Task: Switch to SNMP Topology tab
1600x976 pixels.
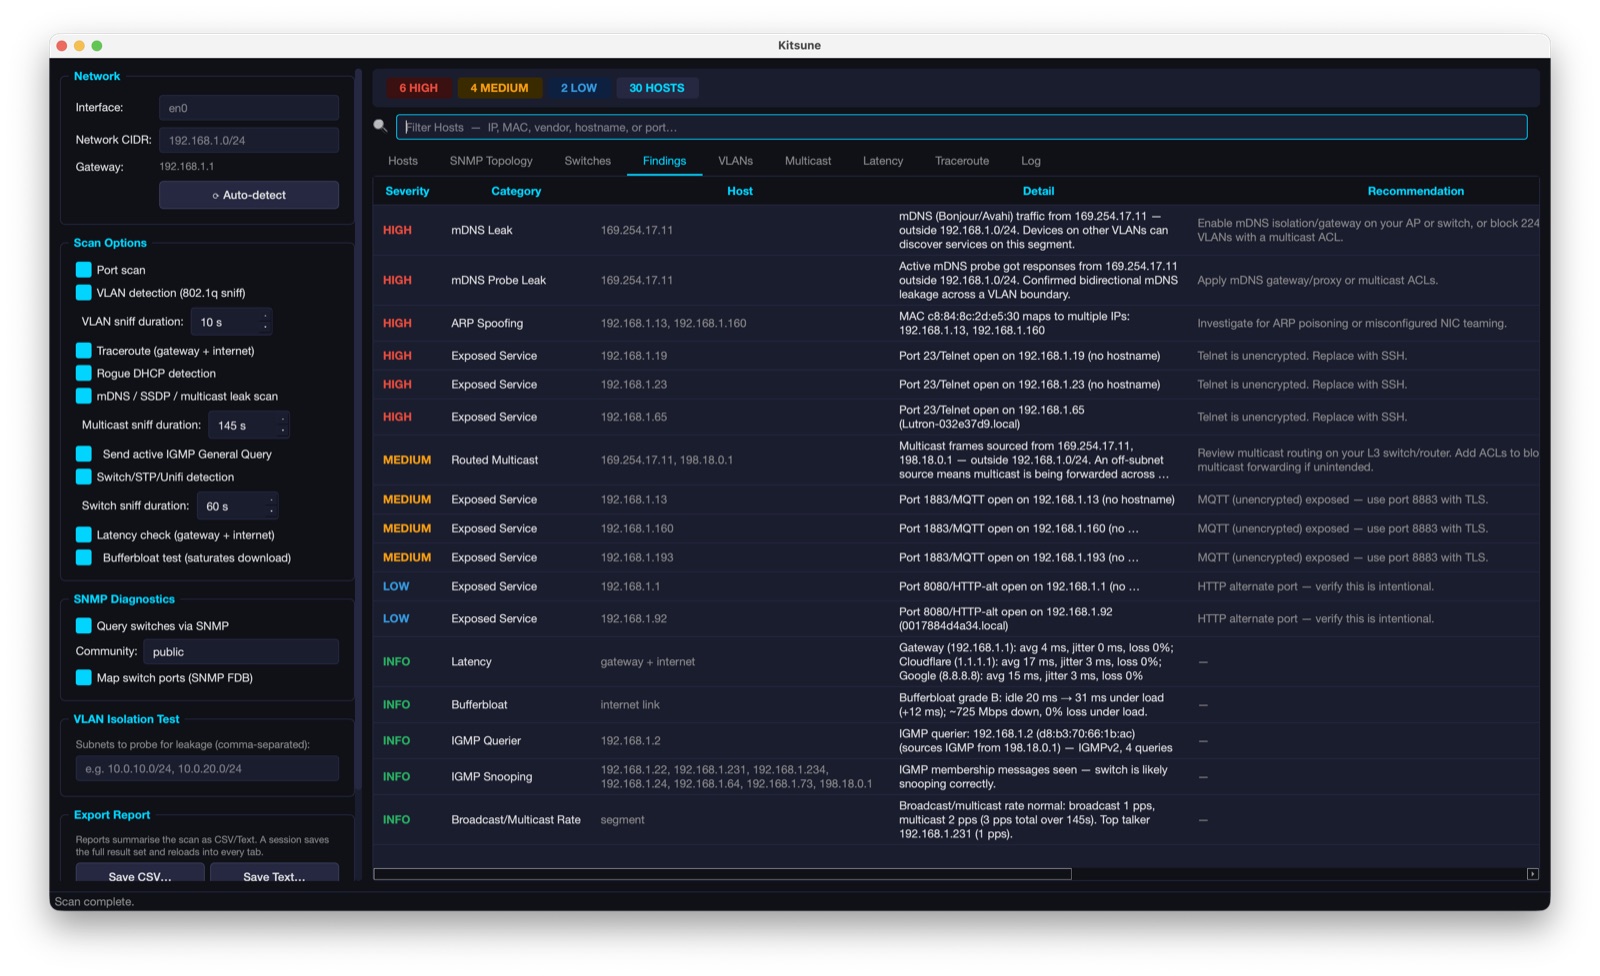Action: [x=491, y=161]
